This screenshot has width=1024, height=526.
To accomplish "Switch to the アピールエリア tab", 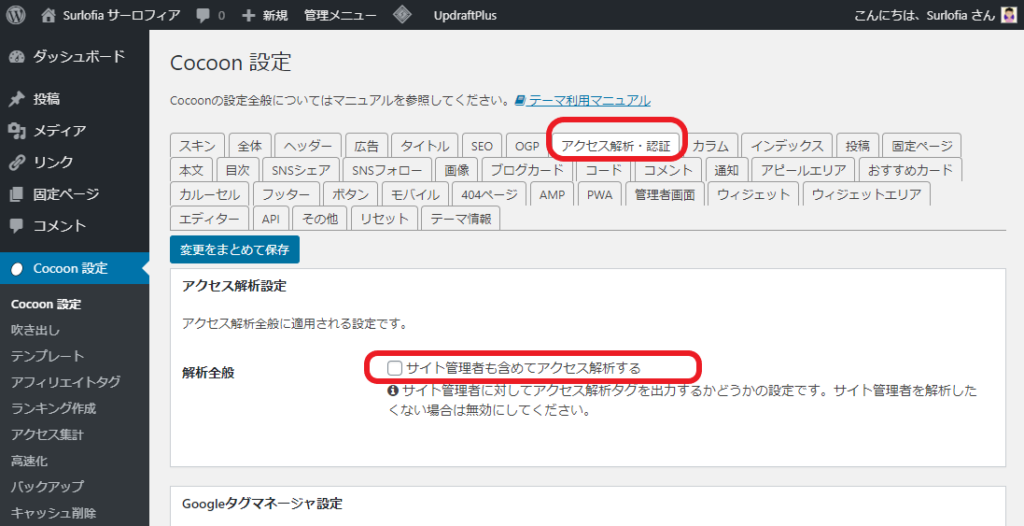I will (x=803, y=170).
